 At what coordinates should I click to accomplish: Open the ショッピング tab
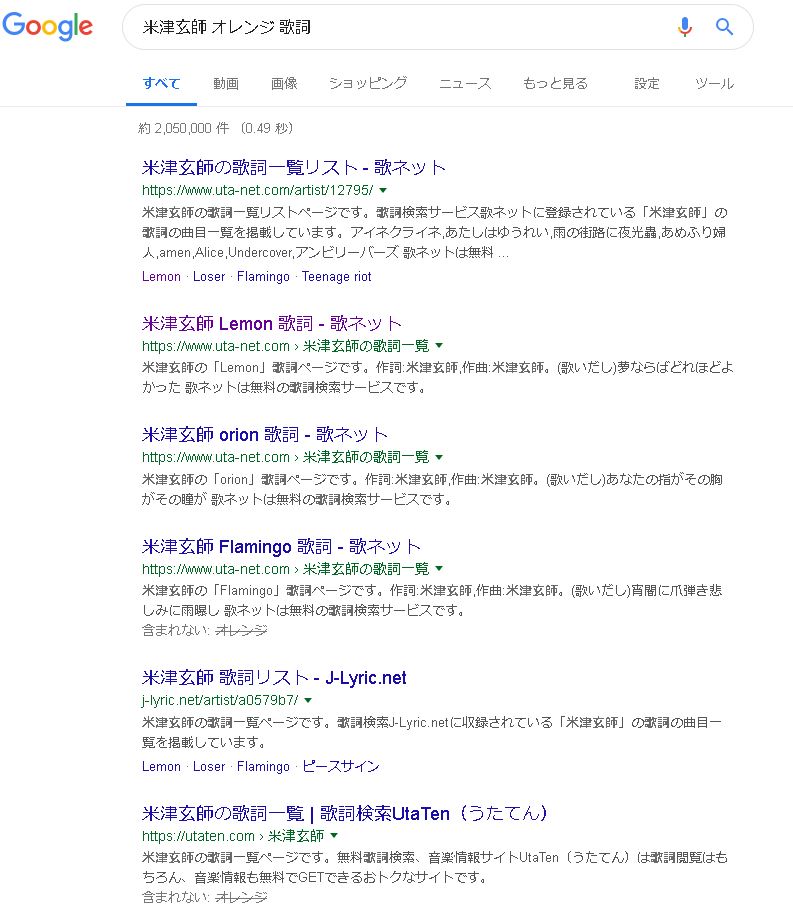(368, 83)
